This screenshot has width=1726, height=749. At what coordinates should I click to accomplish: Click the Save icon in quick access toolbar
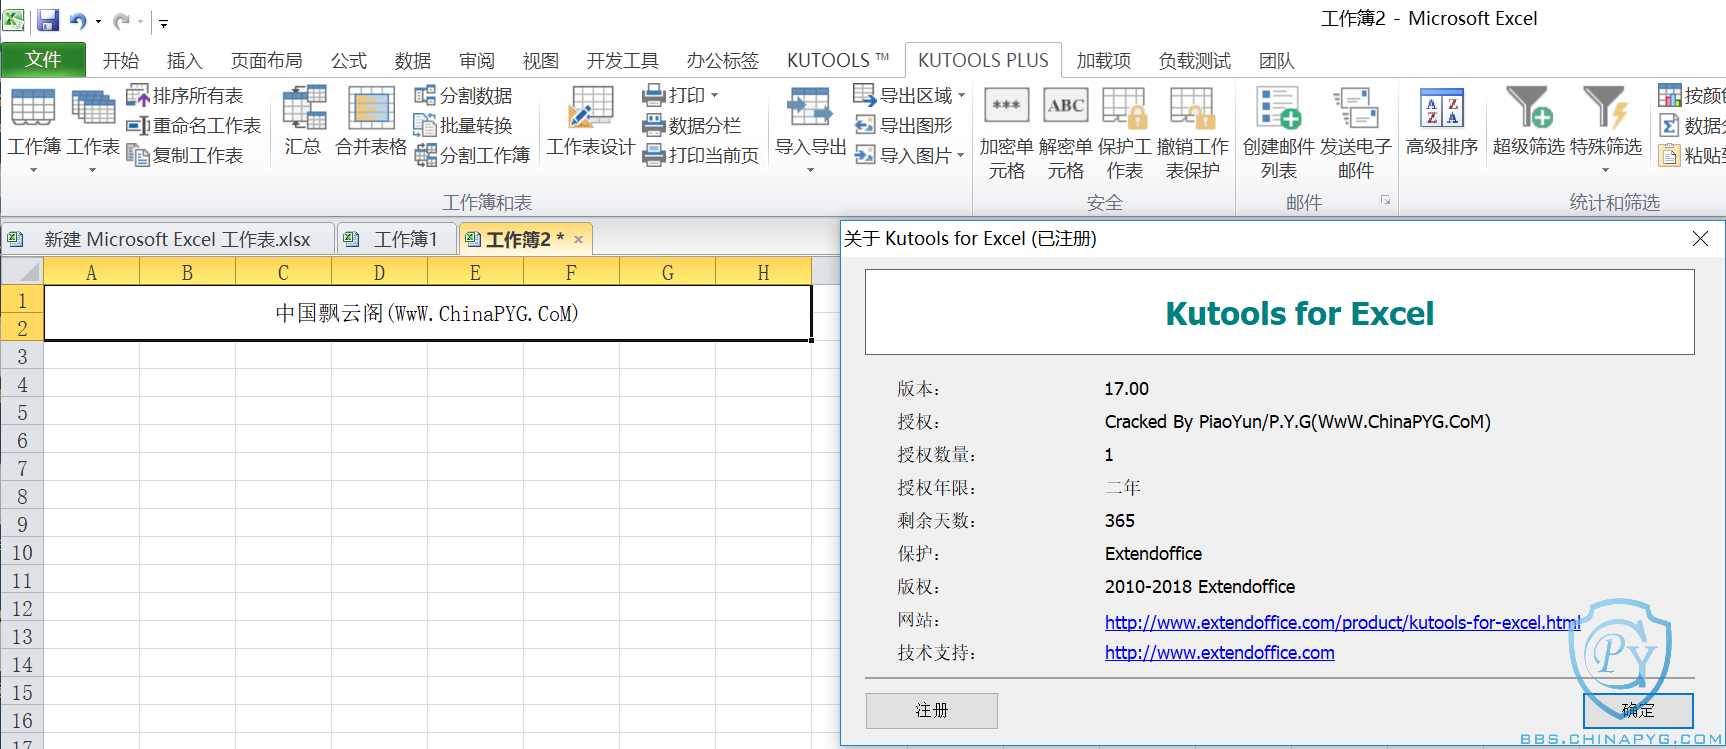point(48,20)
